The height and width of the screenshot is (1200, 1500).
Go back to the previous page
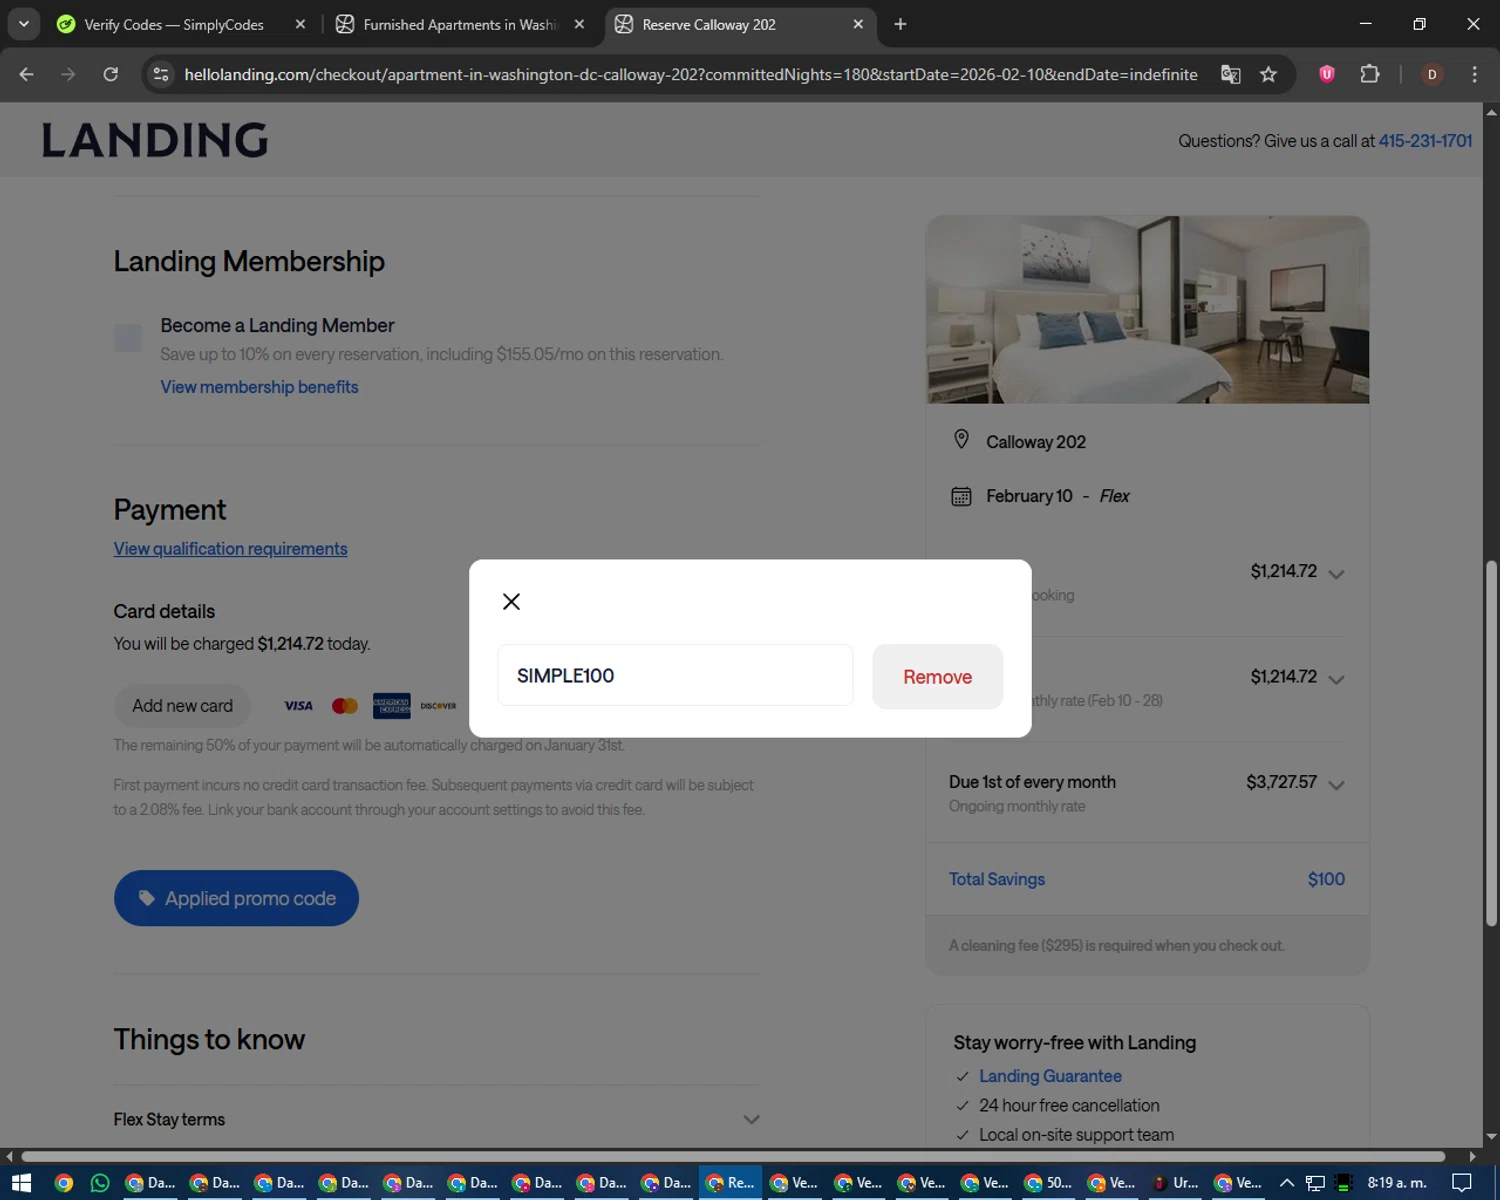(27, 74)
